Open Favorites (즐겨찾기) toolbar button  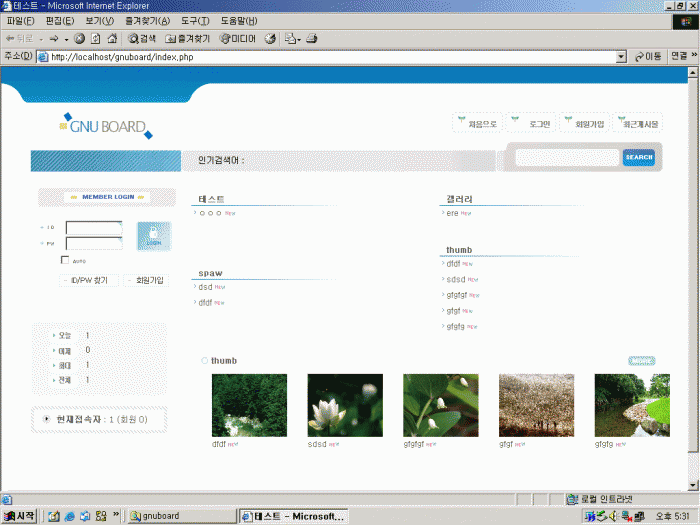[x=187, y=39]
